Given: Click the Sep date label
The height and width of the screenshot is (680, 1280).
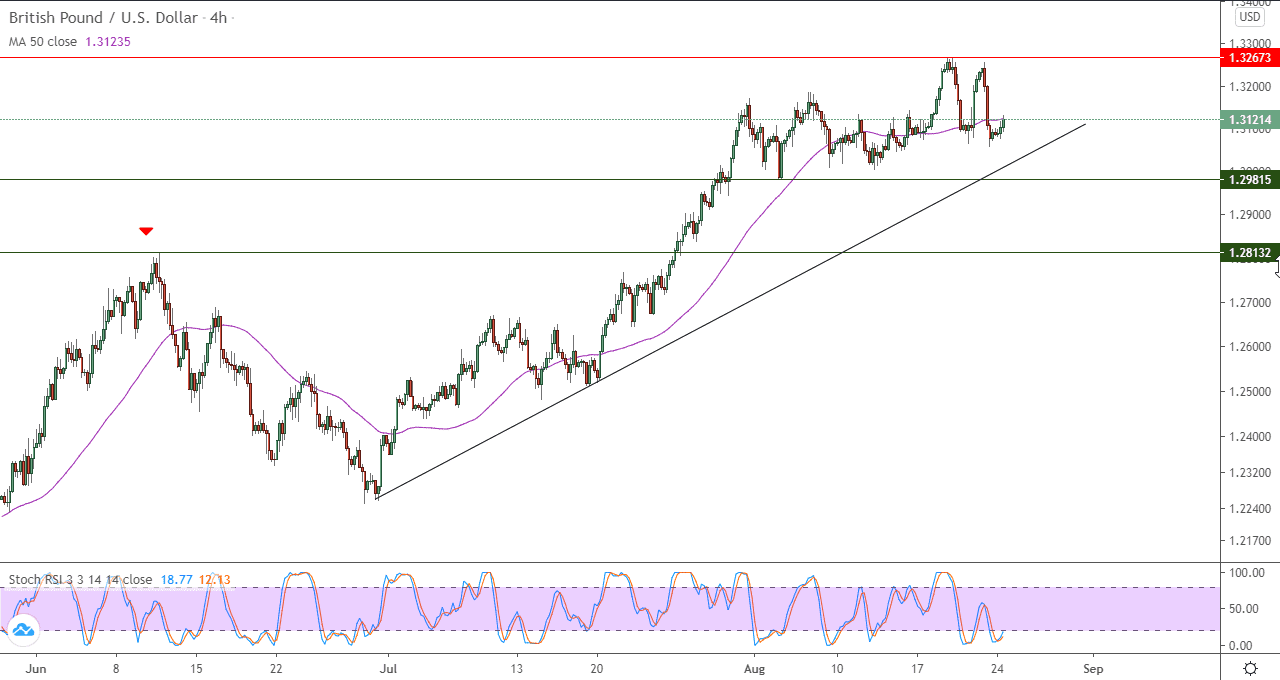Looking at the screenshot, I should click(x=1092, y=669).
